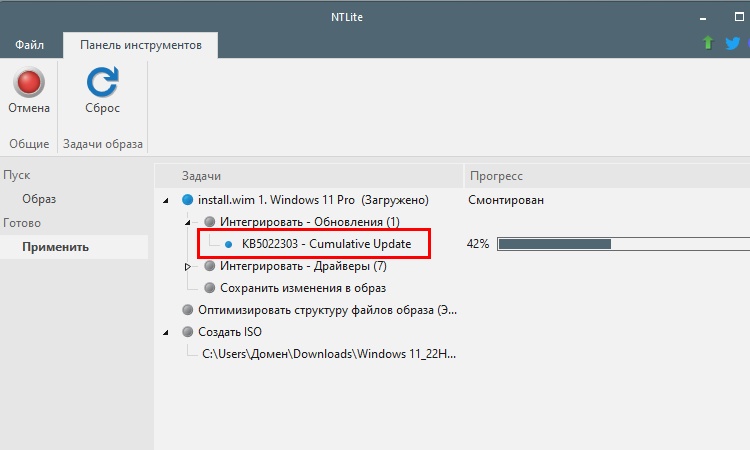Select KB5022303 - Cumulative Update row
Image resolution: width=750 pixels, height=450 pixels.
[326, 244]
